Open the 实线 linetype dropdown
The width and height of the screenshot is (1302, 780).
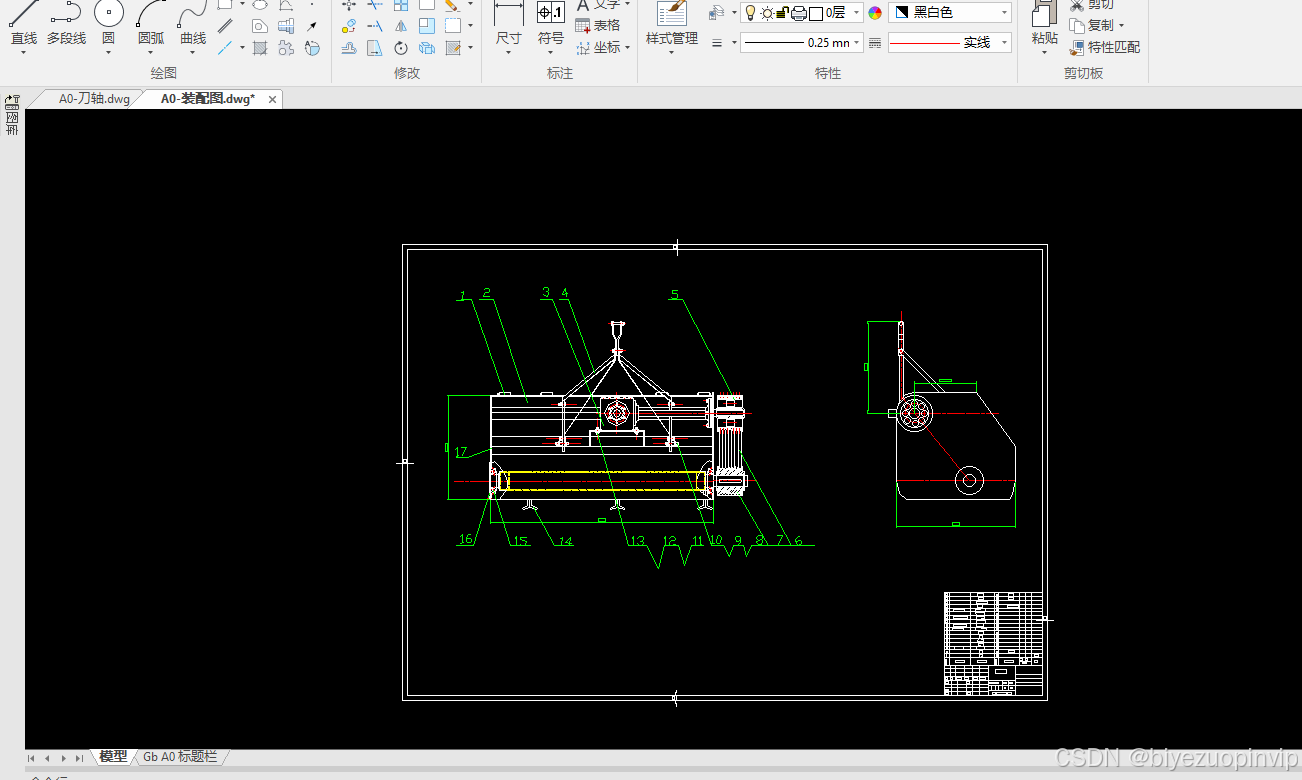pyautogui.click(x=950, y=43)
